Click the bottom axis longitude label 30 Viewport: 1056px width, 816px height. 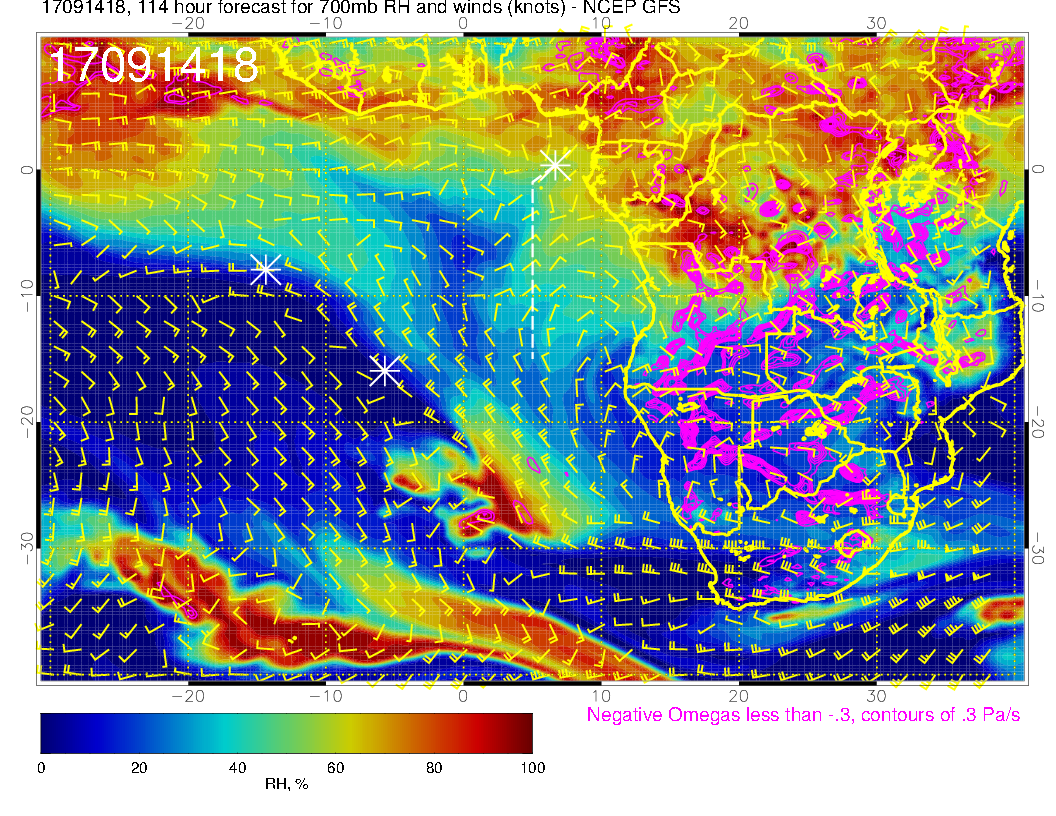pos(876,695)
